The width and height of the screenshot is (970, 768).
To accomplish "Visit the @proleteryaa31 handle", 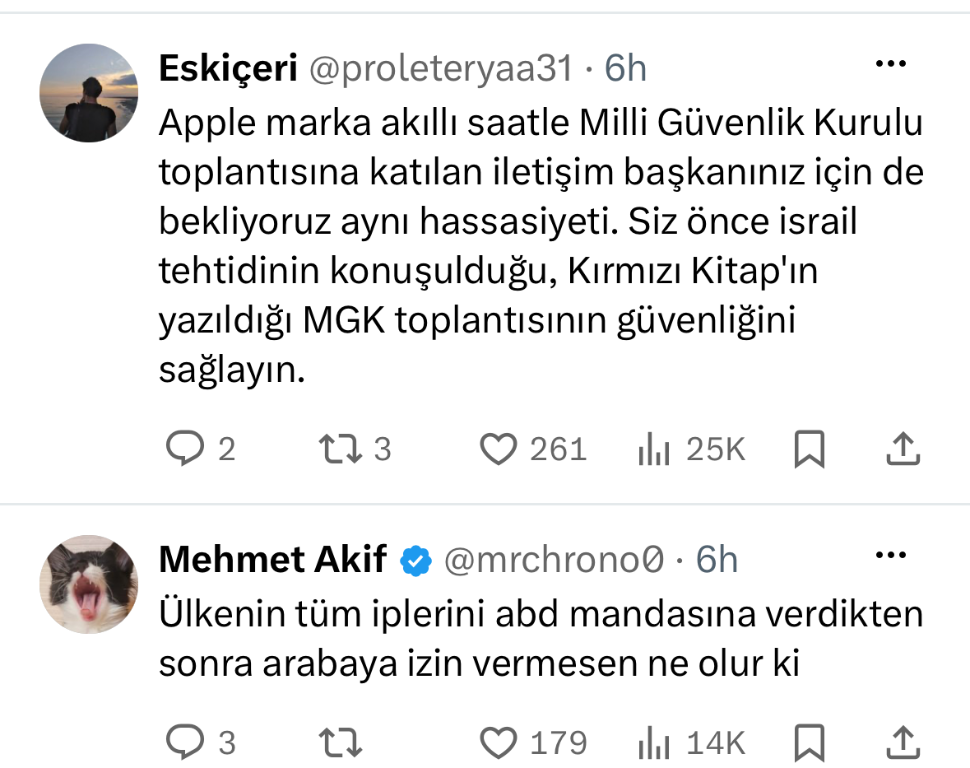I will [x=441, y=68].
